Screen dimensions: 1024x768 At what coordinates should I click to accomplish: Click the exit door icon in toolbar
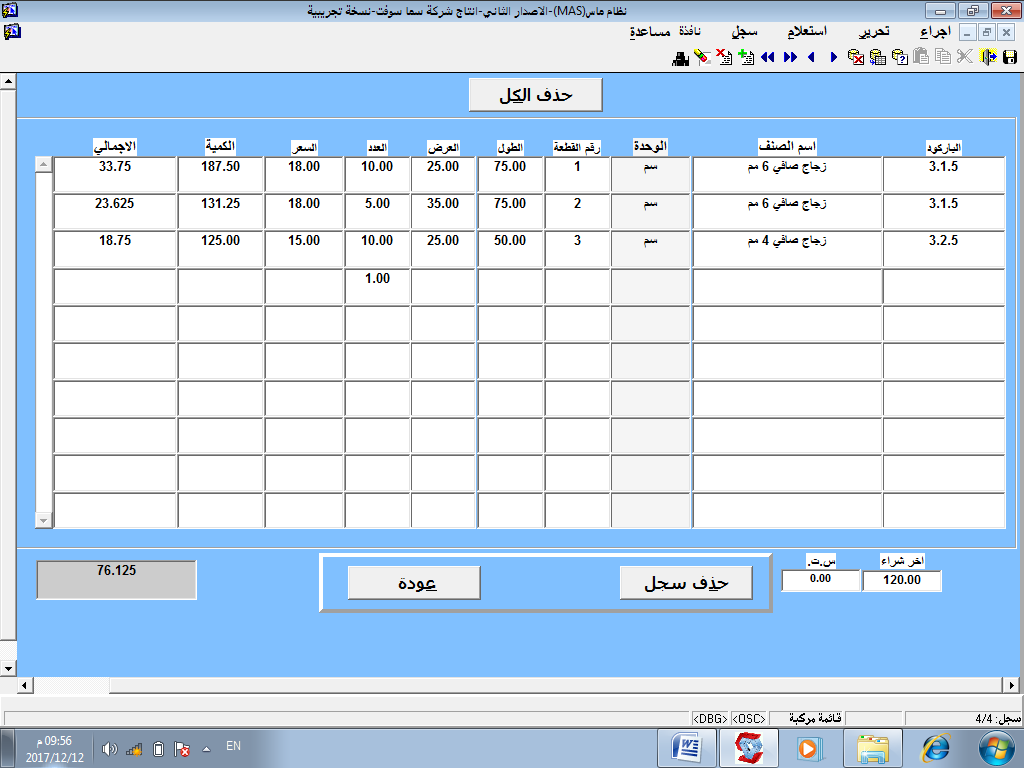click(987, 57)
